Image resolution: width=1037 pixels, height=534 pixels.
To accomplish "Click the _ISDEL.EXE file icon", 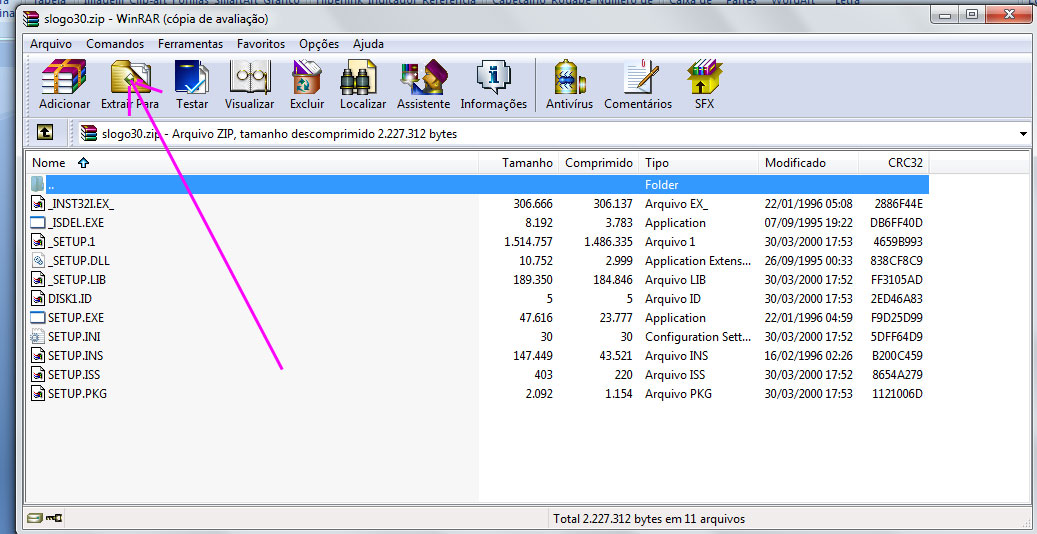I will pyautogui.click(x=38, y=223).
